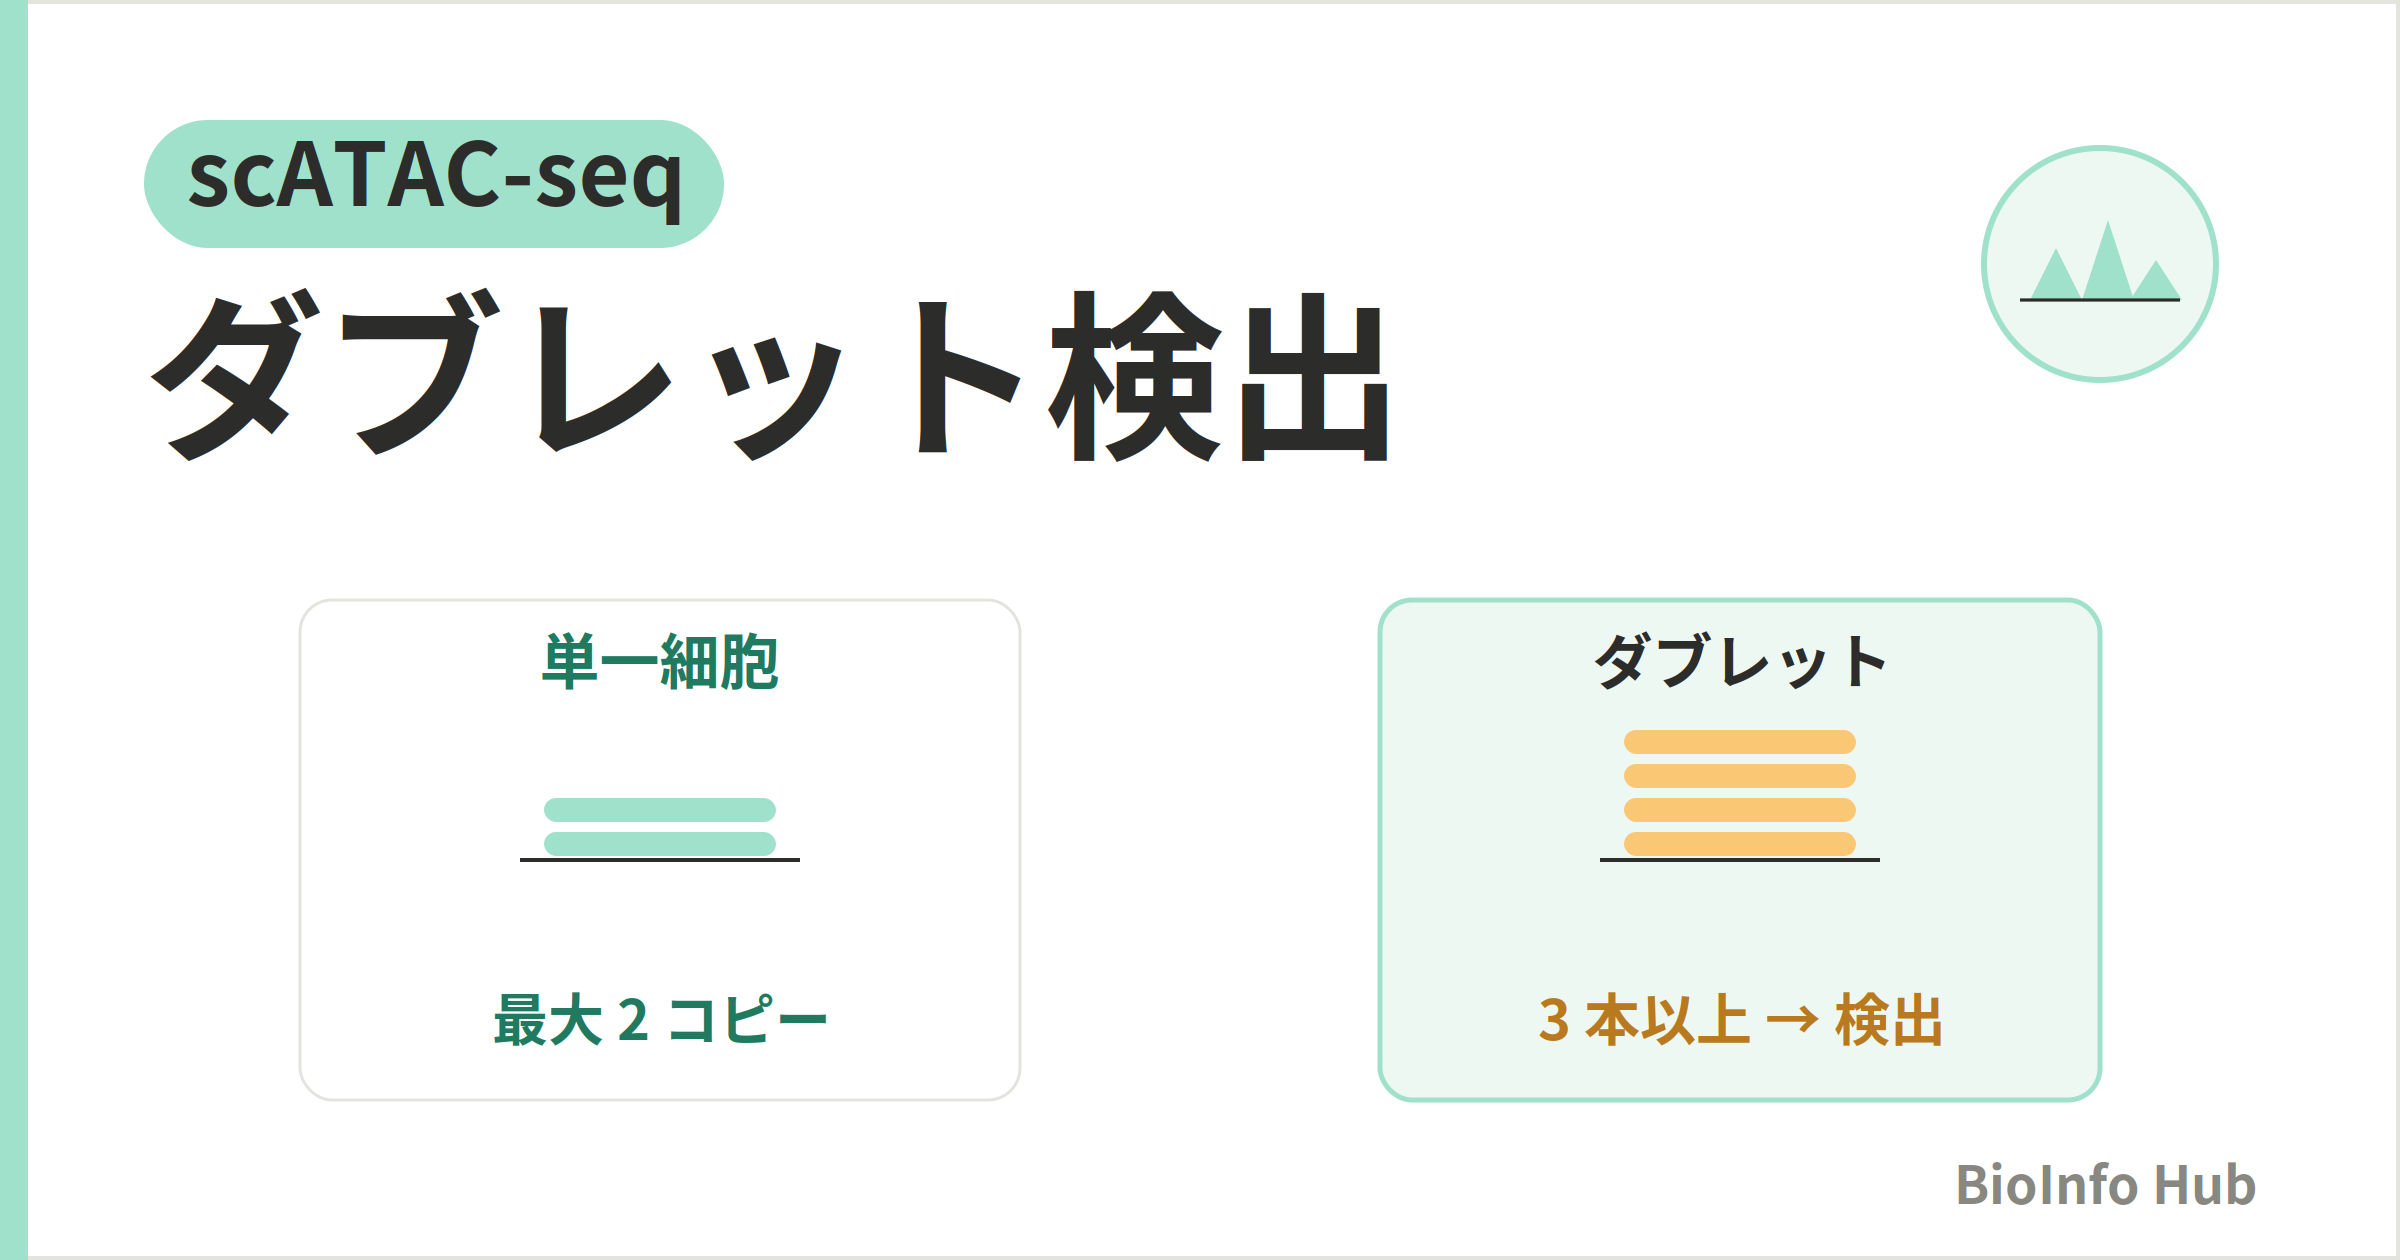Click the BioInfo Hub text

point(2106,1185)
